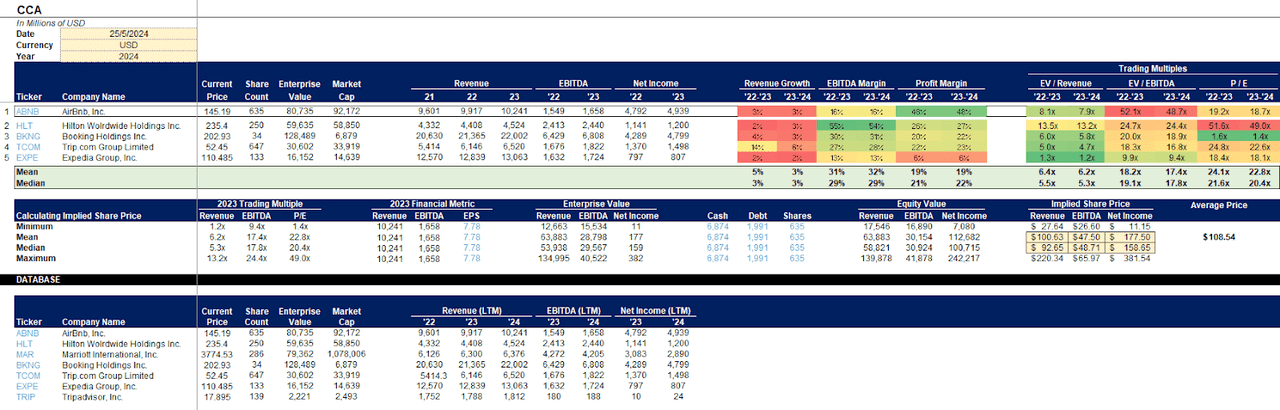Click the Minimum row label

coord(35,227)
